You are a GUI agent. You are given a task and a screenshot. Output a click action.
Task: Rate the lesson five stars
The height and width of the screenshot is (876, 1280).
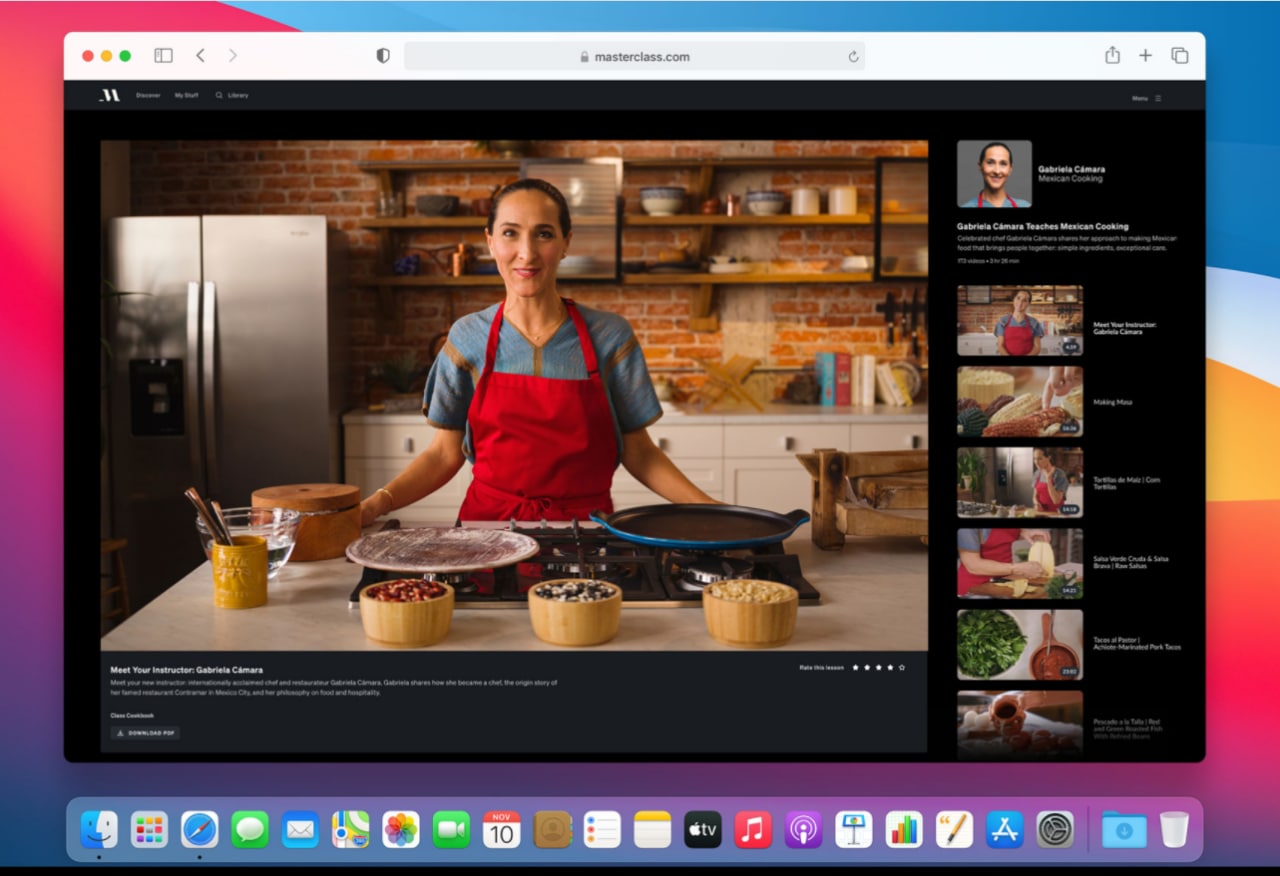pos(902,667)
